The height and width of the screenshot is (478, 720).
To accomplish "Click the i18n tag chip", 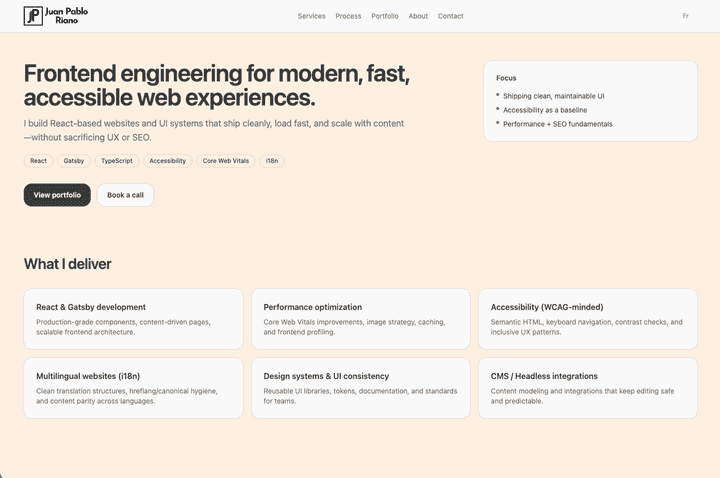I will (272, 161).
